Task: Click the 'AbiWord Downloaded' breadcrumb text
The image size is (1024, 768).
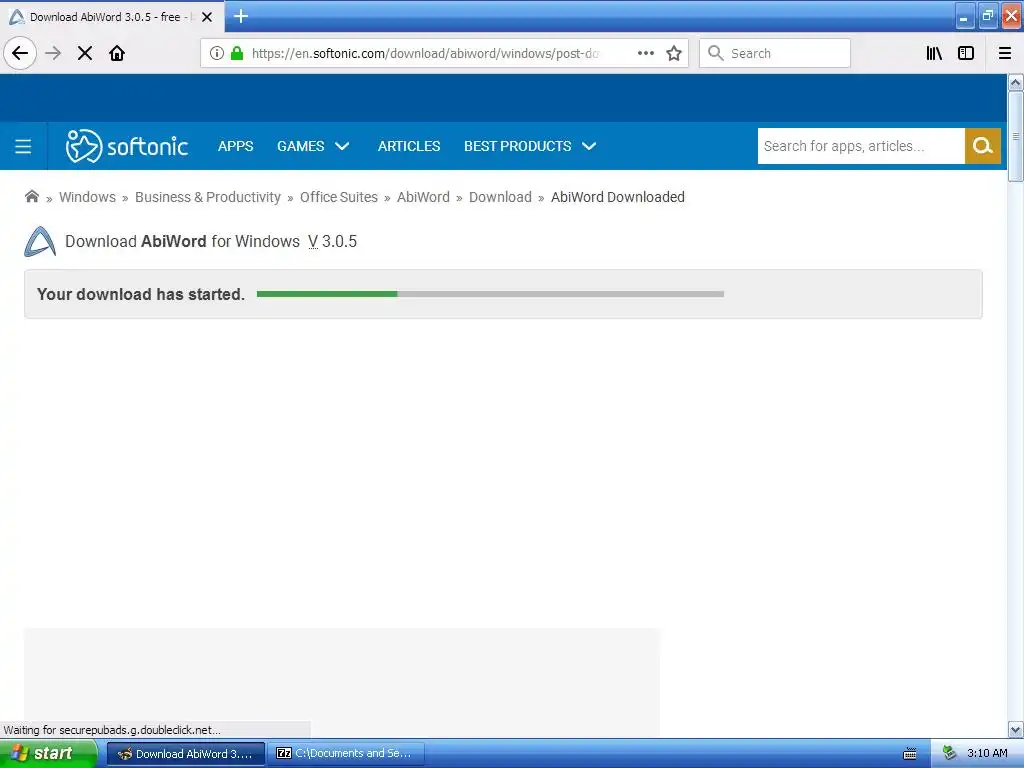Action: click(618, 197)
